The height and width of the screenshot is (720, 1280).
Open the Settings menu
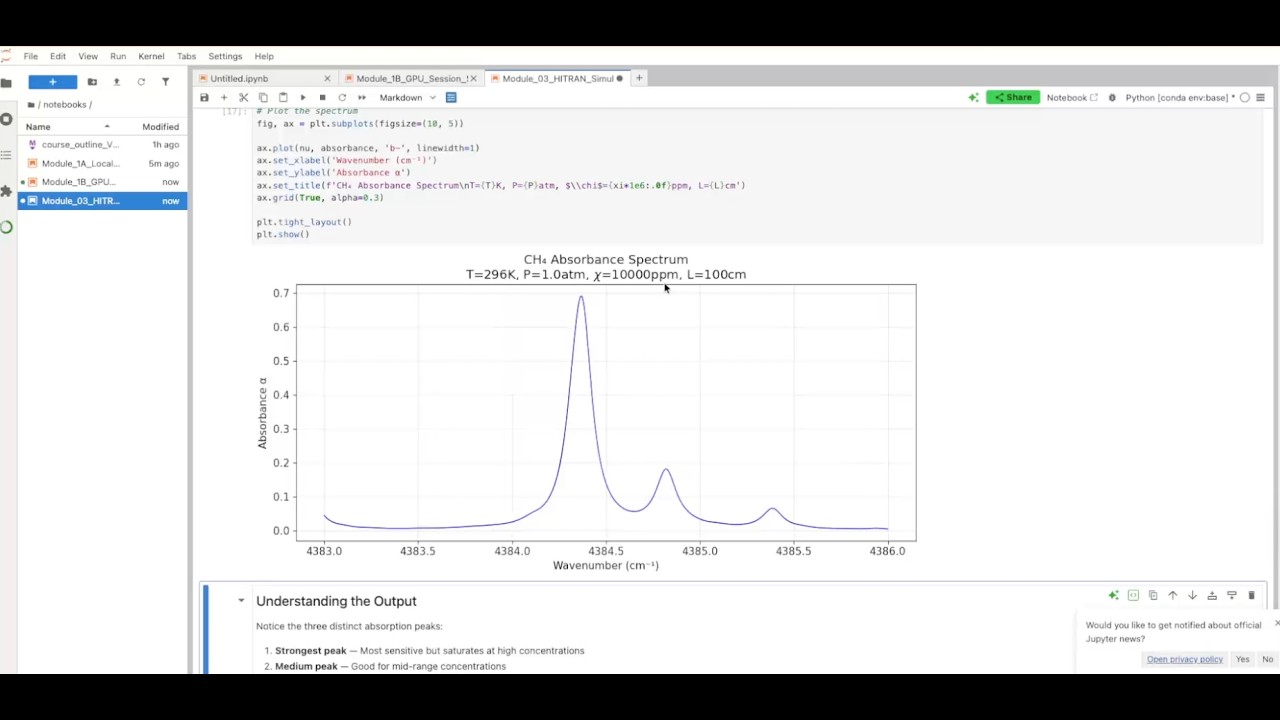point(225,56)
